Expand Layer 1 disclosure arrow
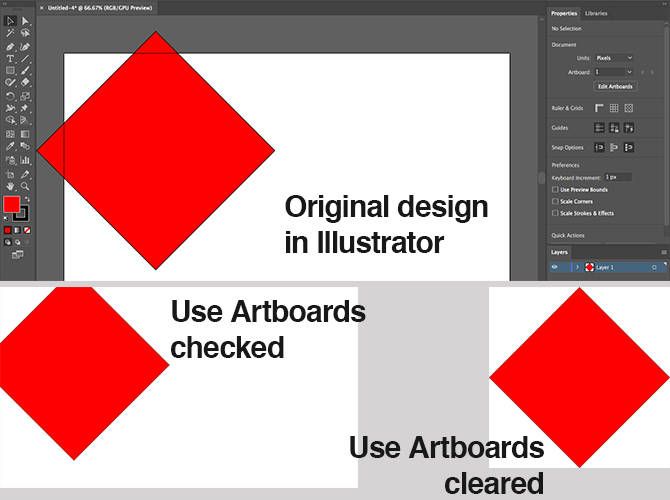The width and height of the screenshot is (670, 500). 577,267
